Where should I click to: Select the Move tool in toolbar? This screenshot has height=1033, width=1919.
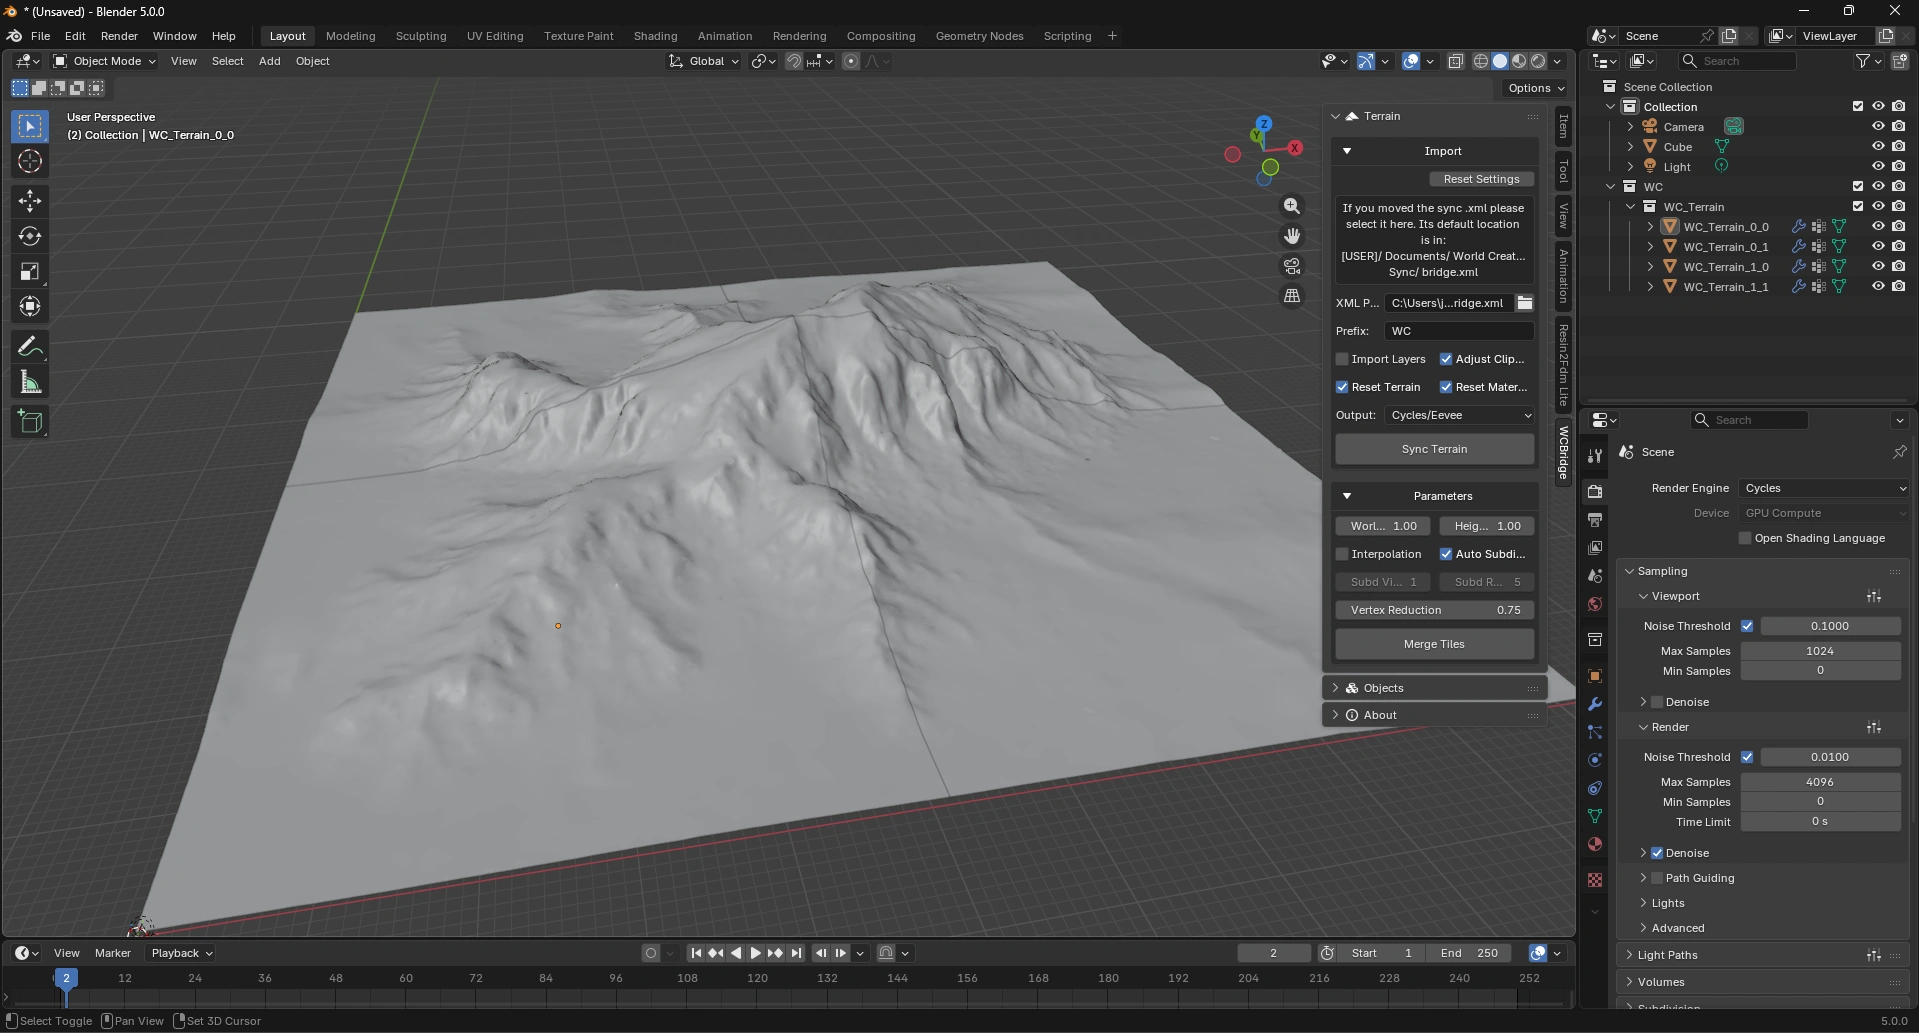click(x=30, y=201)
